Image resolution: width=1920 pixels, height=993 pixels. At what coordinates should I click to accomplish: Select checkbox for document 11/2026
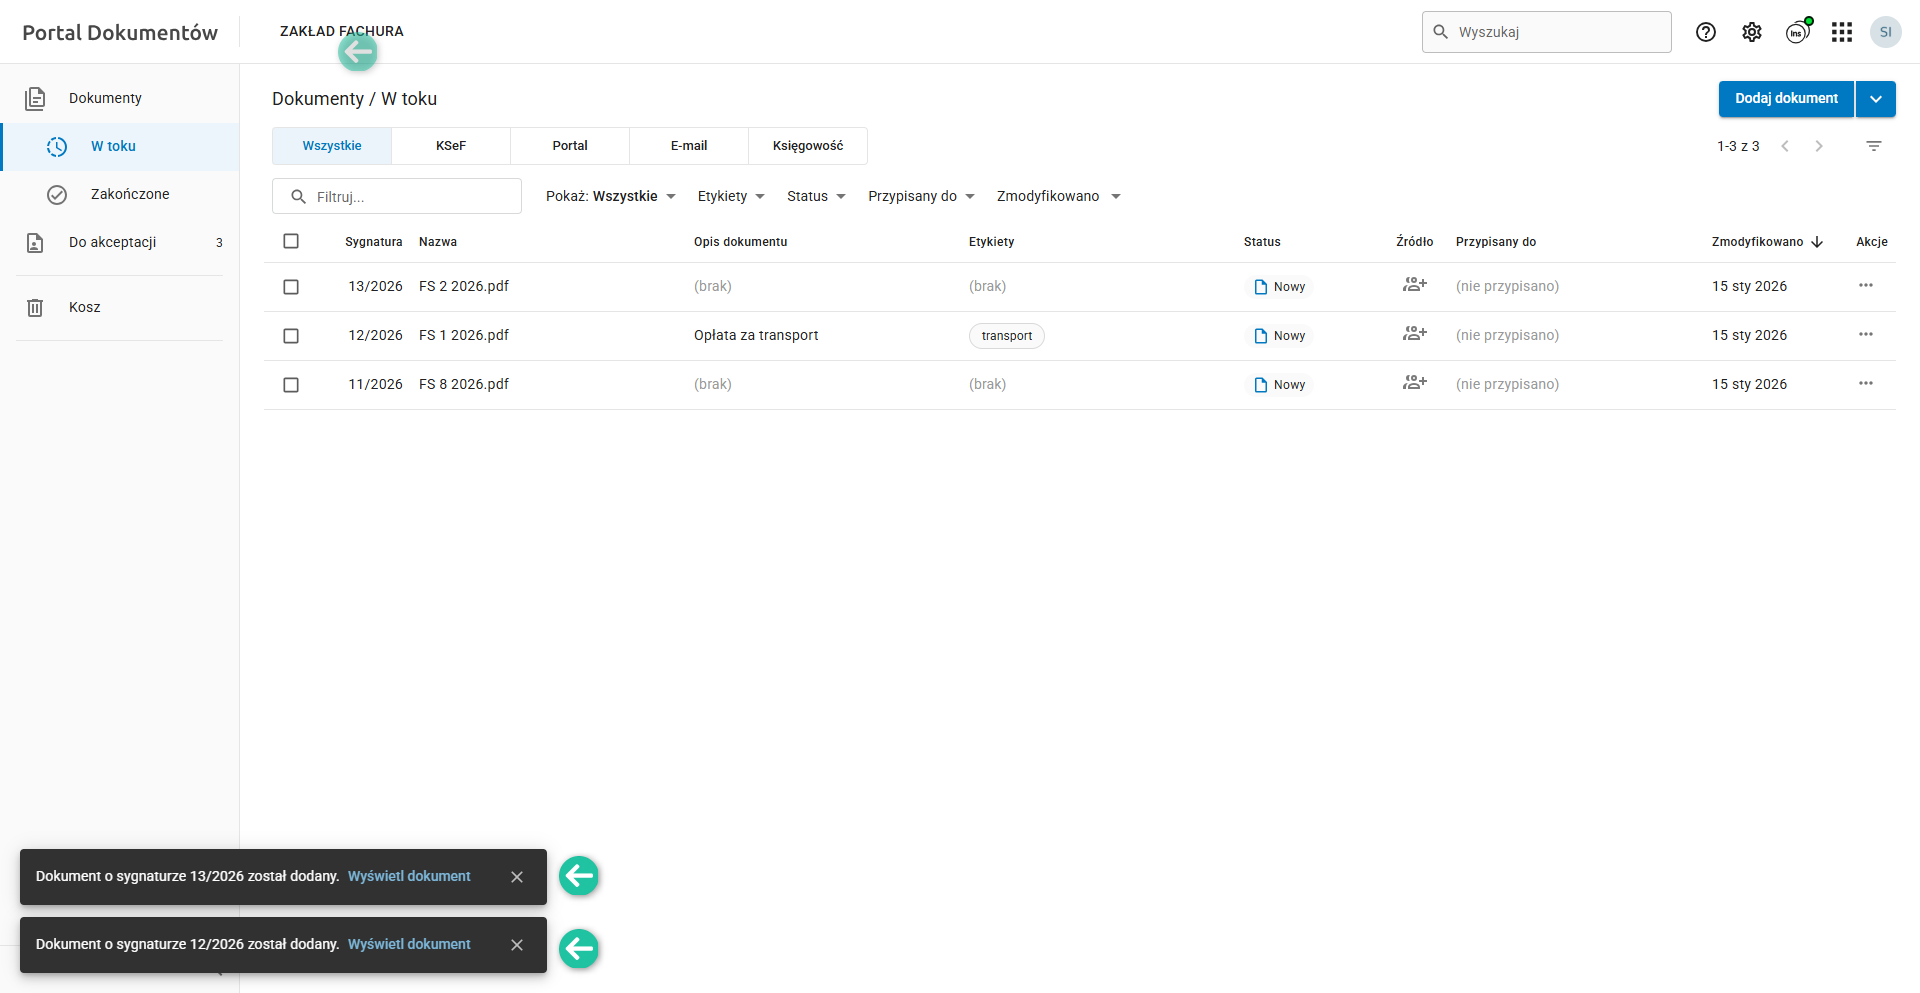pyautogui.click(x=291, y=385)
